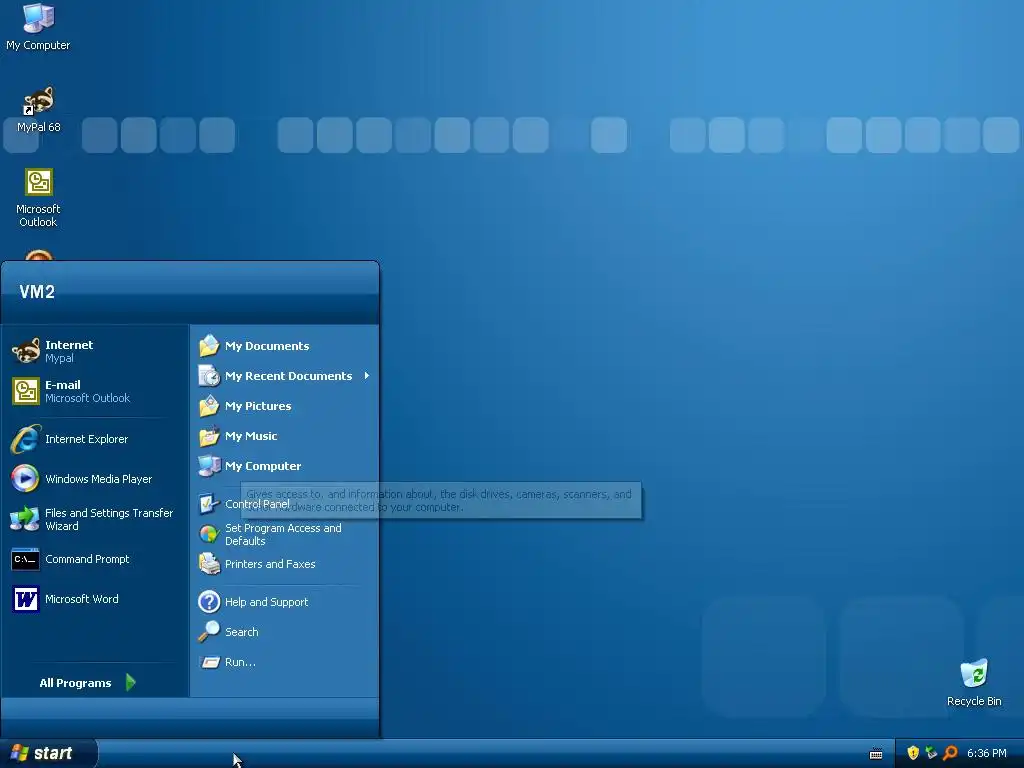1024x768 pixels.
Task: Open E-mail Microsoft Outlook entry
Action: coord(95,391)
